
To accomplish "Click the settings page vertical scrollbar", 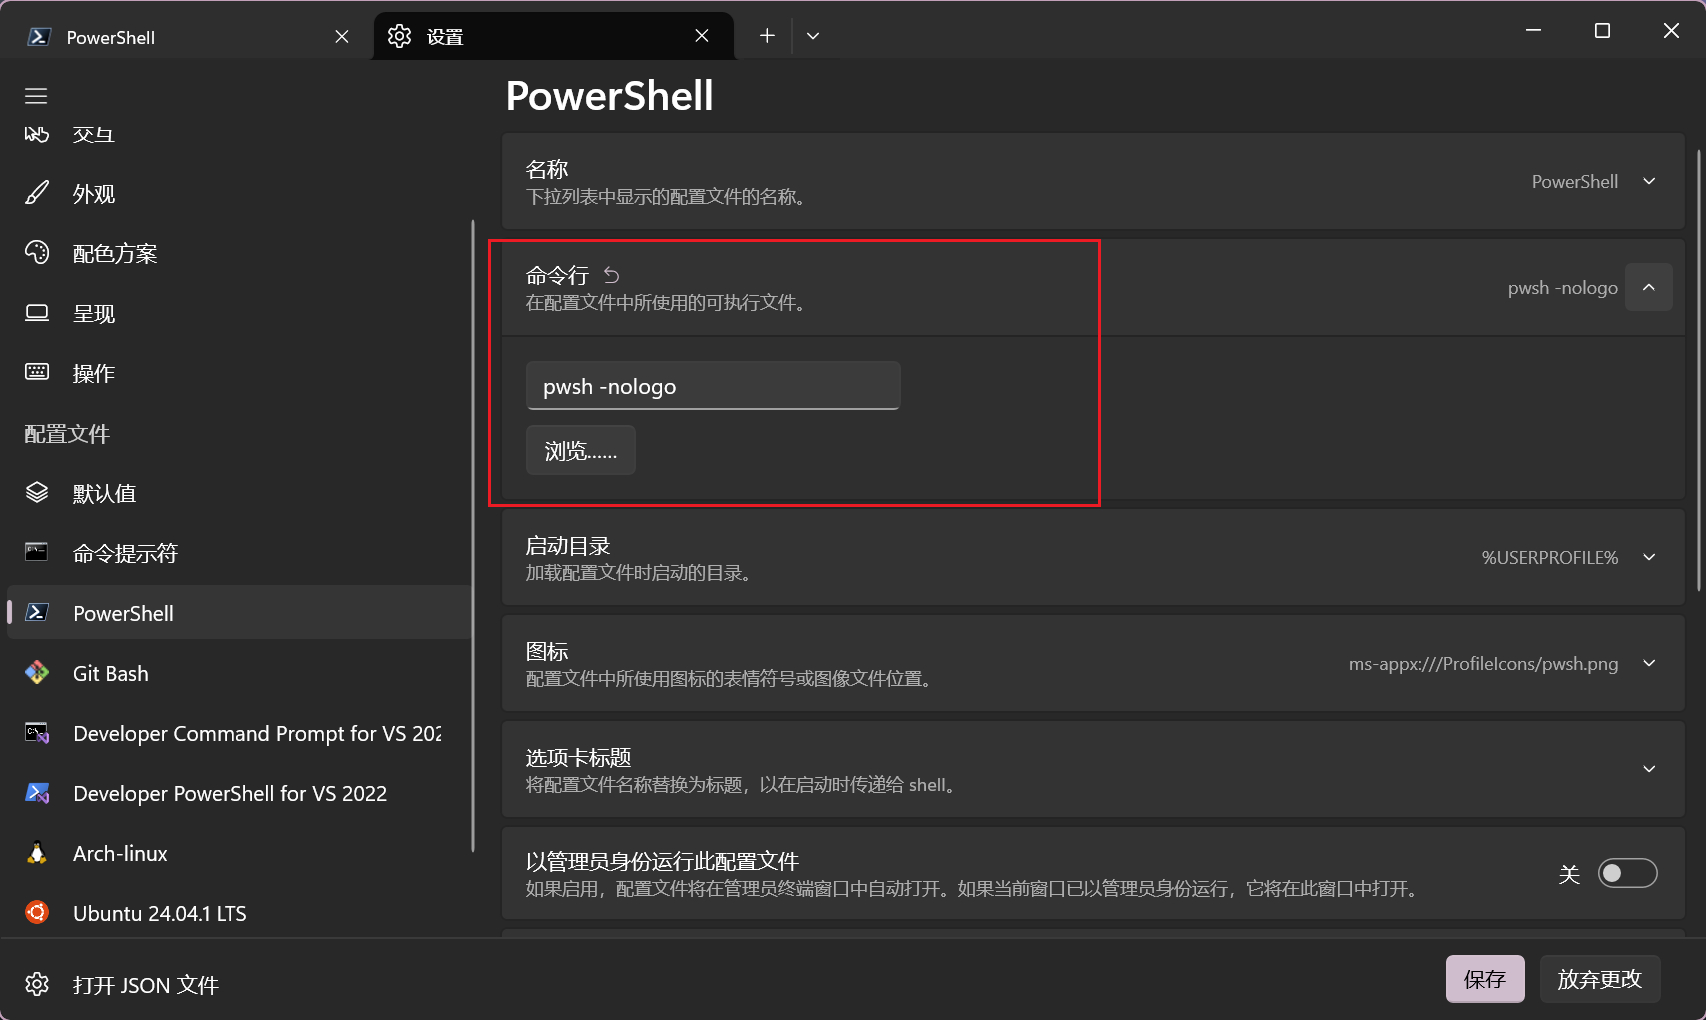I will click(x=1699, y=370).
